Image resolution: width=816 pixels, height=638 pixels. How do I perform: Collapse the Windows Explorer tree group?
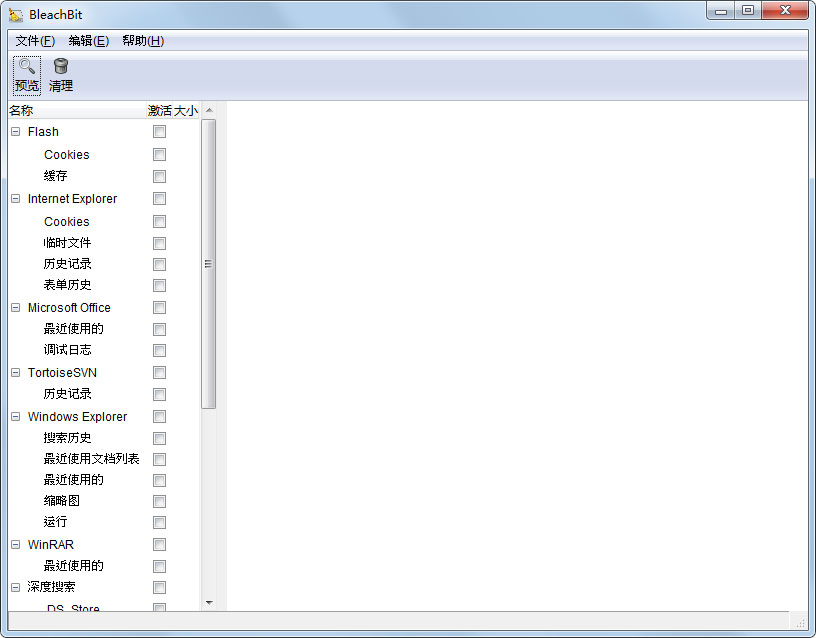click(x=16, y=417)
